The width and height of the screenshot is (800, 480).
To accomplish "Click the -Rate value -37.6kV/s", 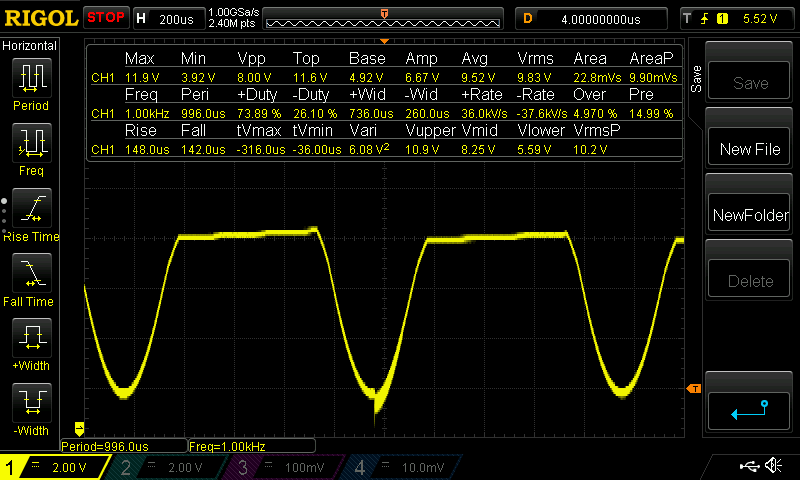I will [x=542, y=113].
